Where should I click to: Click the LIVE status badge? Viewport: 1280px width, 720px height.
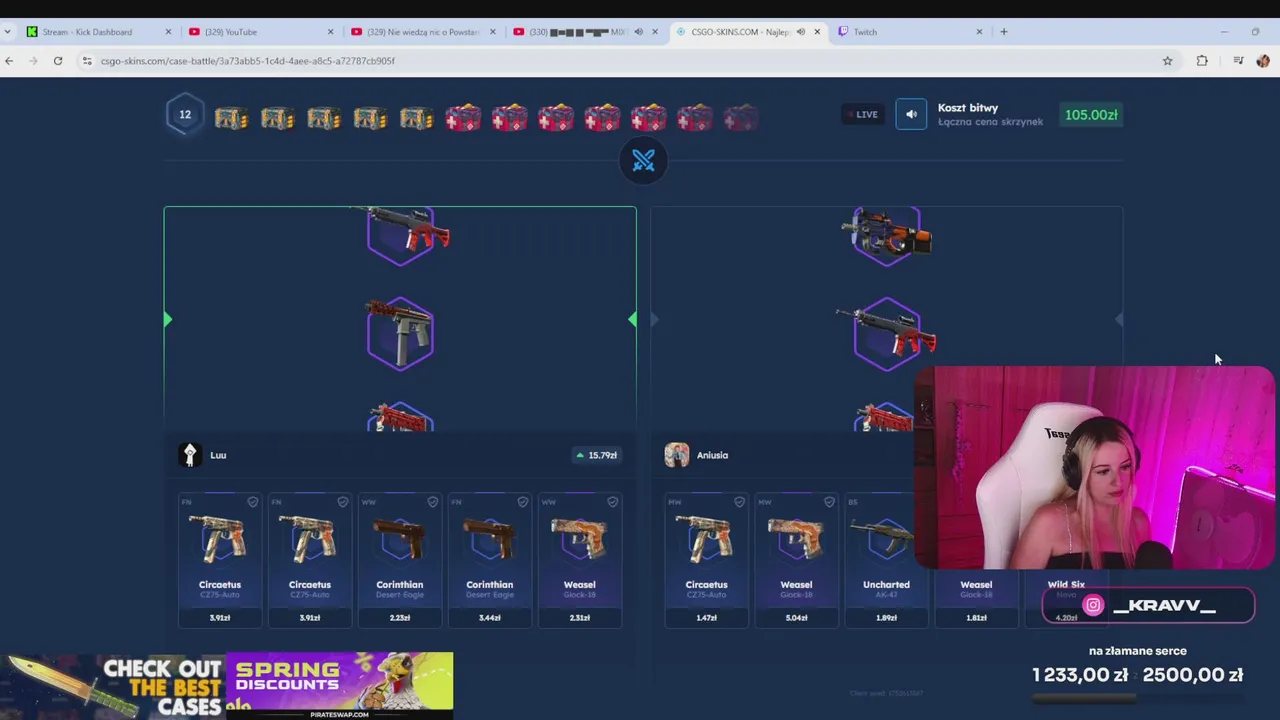(x=861, y=115)
